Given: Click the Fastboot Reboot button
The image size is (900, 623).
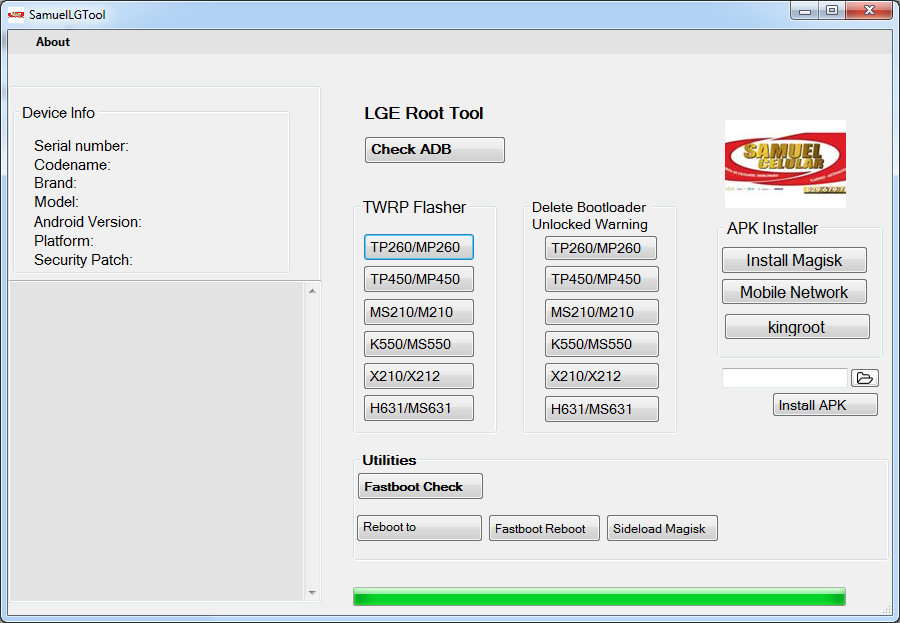Looking at the screenshot, I should click(x=544, y=528).
